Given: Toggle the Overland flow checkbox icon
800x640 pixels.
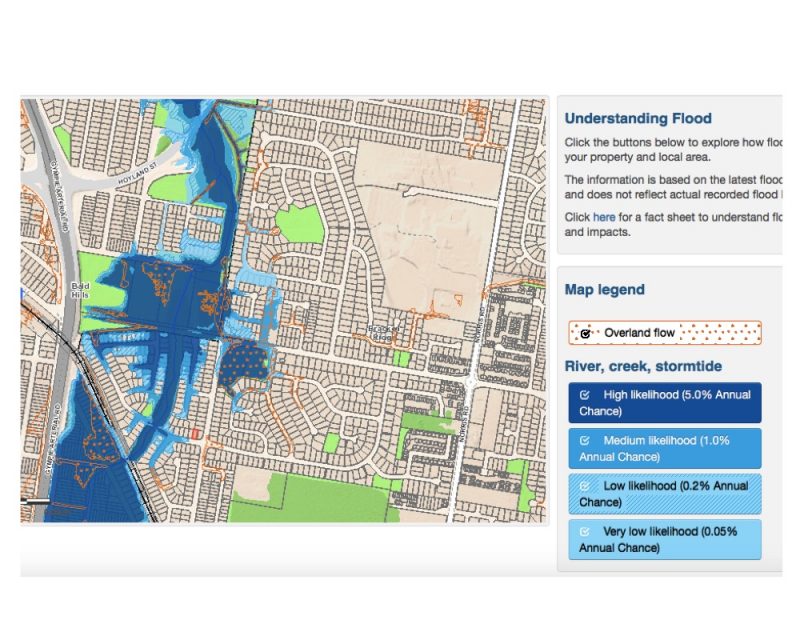Looking at the screenshot, I should pyautogui.click(x=585, y=333).
